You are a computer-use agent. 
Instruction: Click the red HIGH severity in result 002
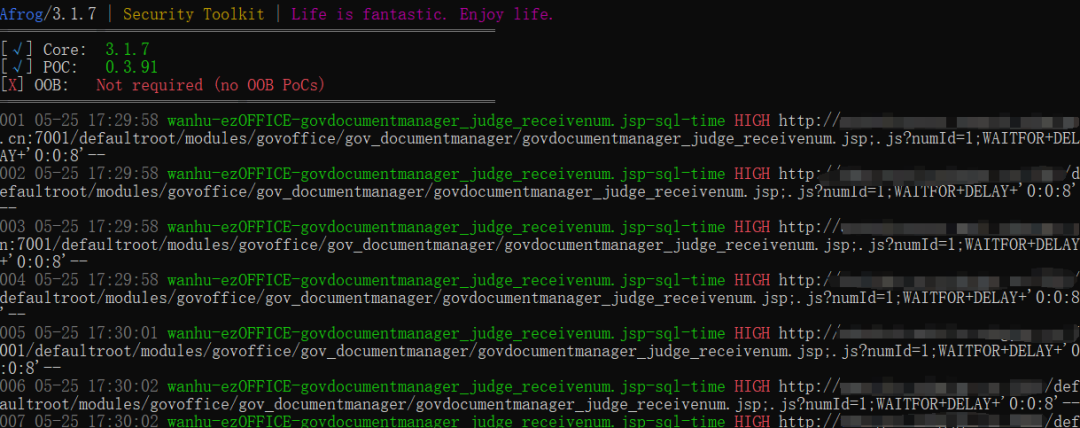click(752, 174)
